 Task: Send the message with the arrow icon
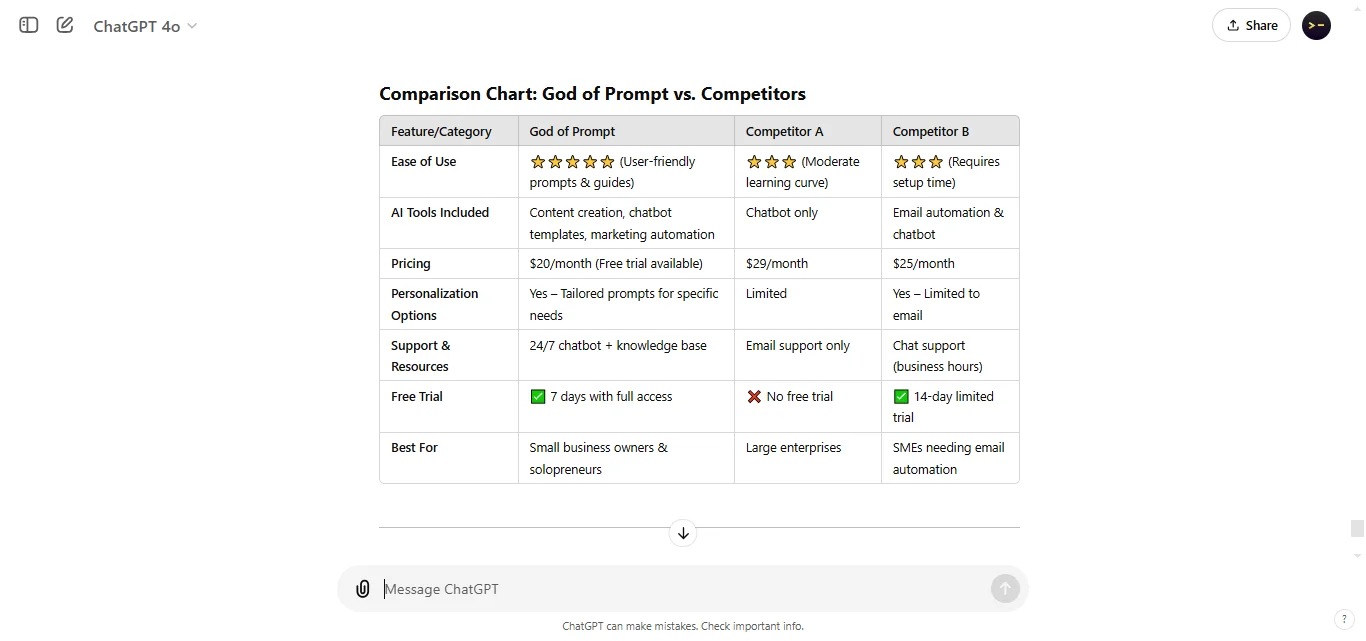click(1004, 588)
